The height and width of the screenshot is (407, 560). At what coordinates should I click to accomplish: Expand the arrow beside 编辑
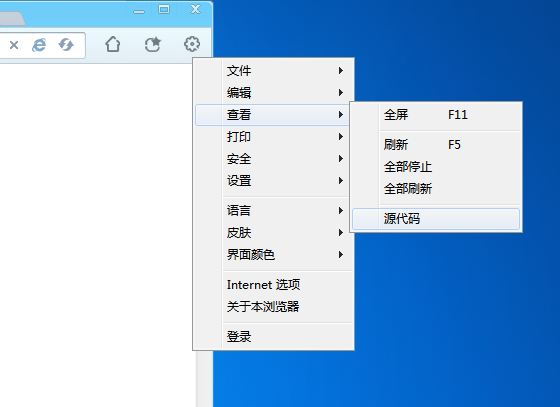click(341, 93)
